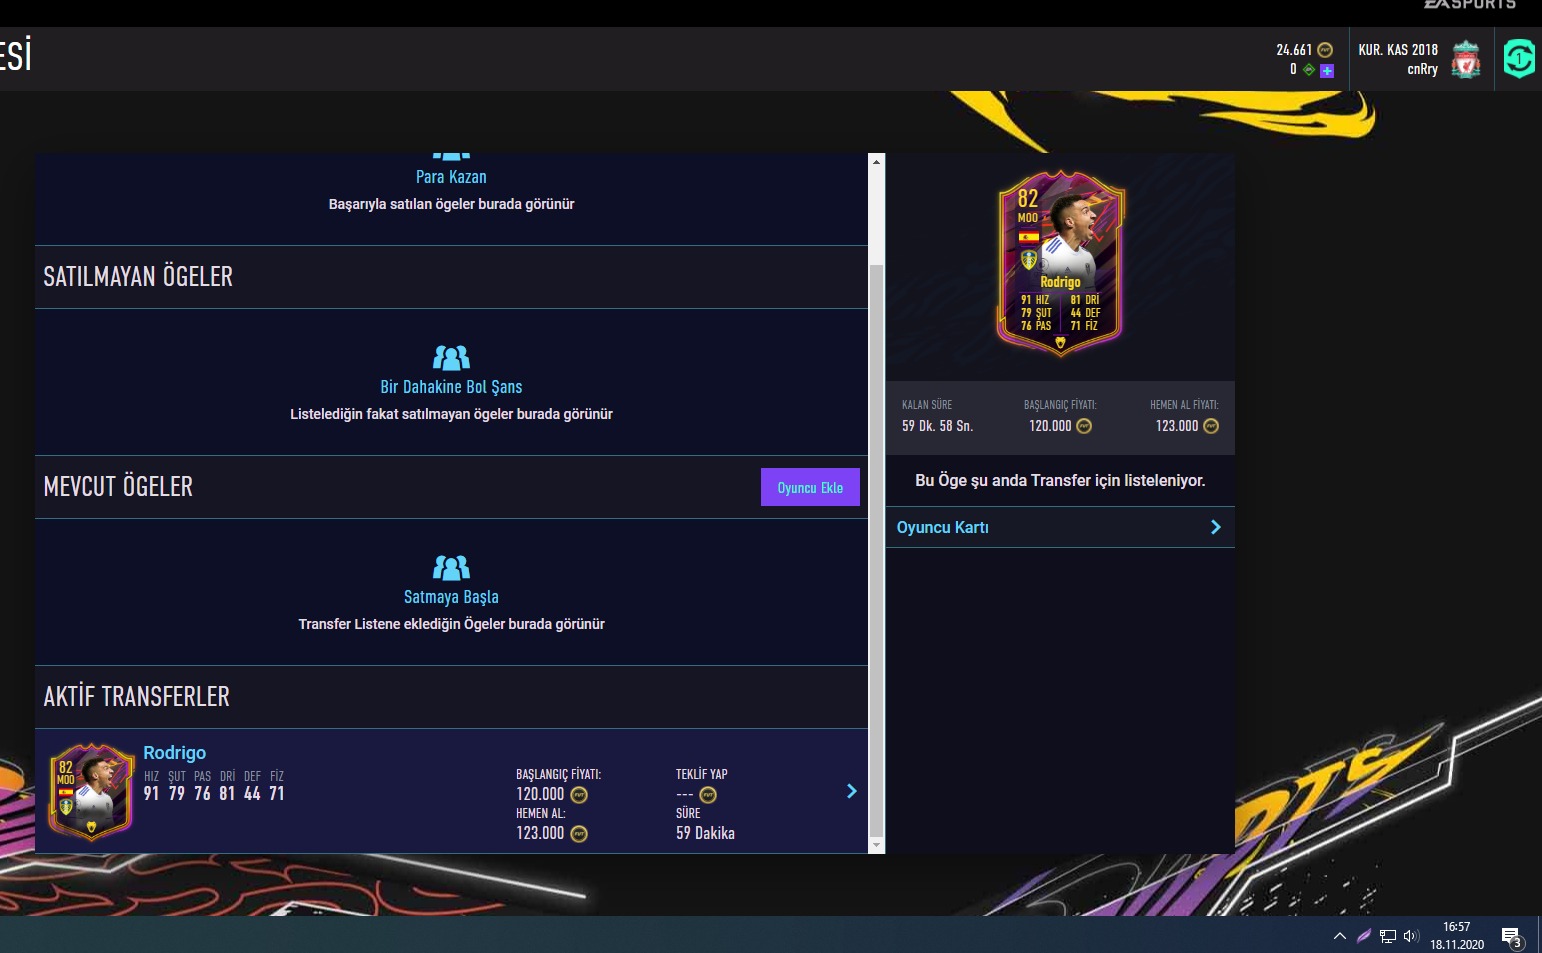Viewport: 1542px width, 953px height.
Task: Click the Satmaya Başla people icon
Action: pos(451,567)
